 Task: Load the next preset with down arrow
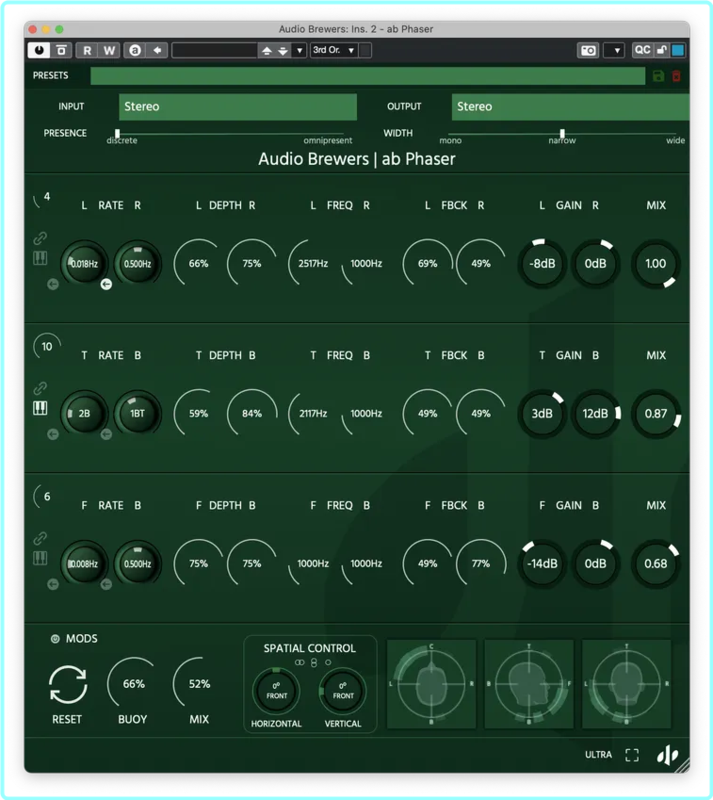(283, 51)
